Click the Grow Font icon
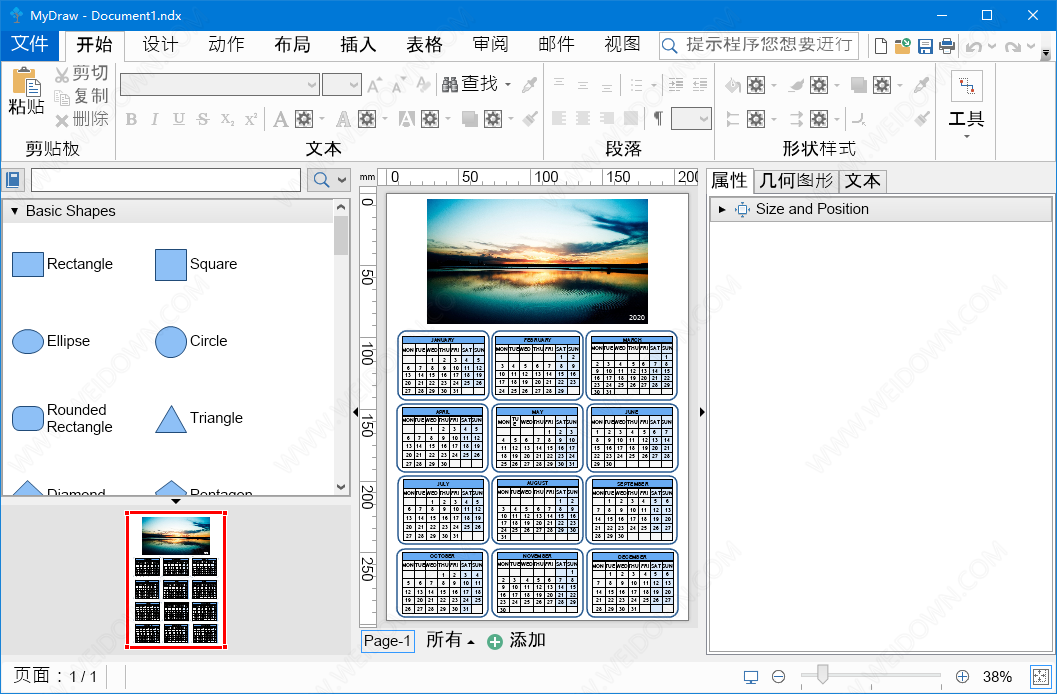Image resolution: width=1057 pixels, height=694 pixels. tap(374, 85)
